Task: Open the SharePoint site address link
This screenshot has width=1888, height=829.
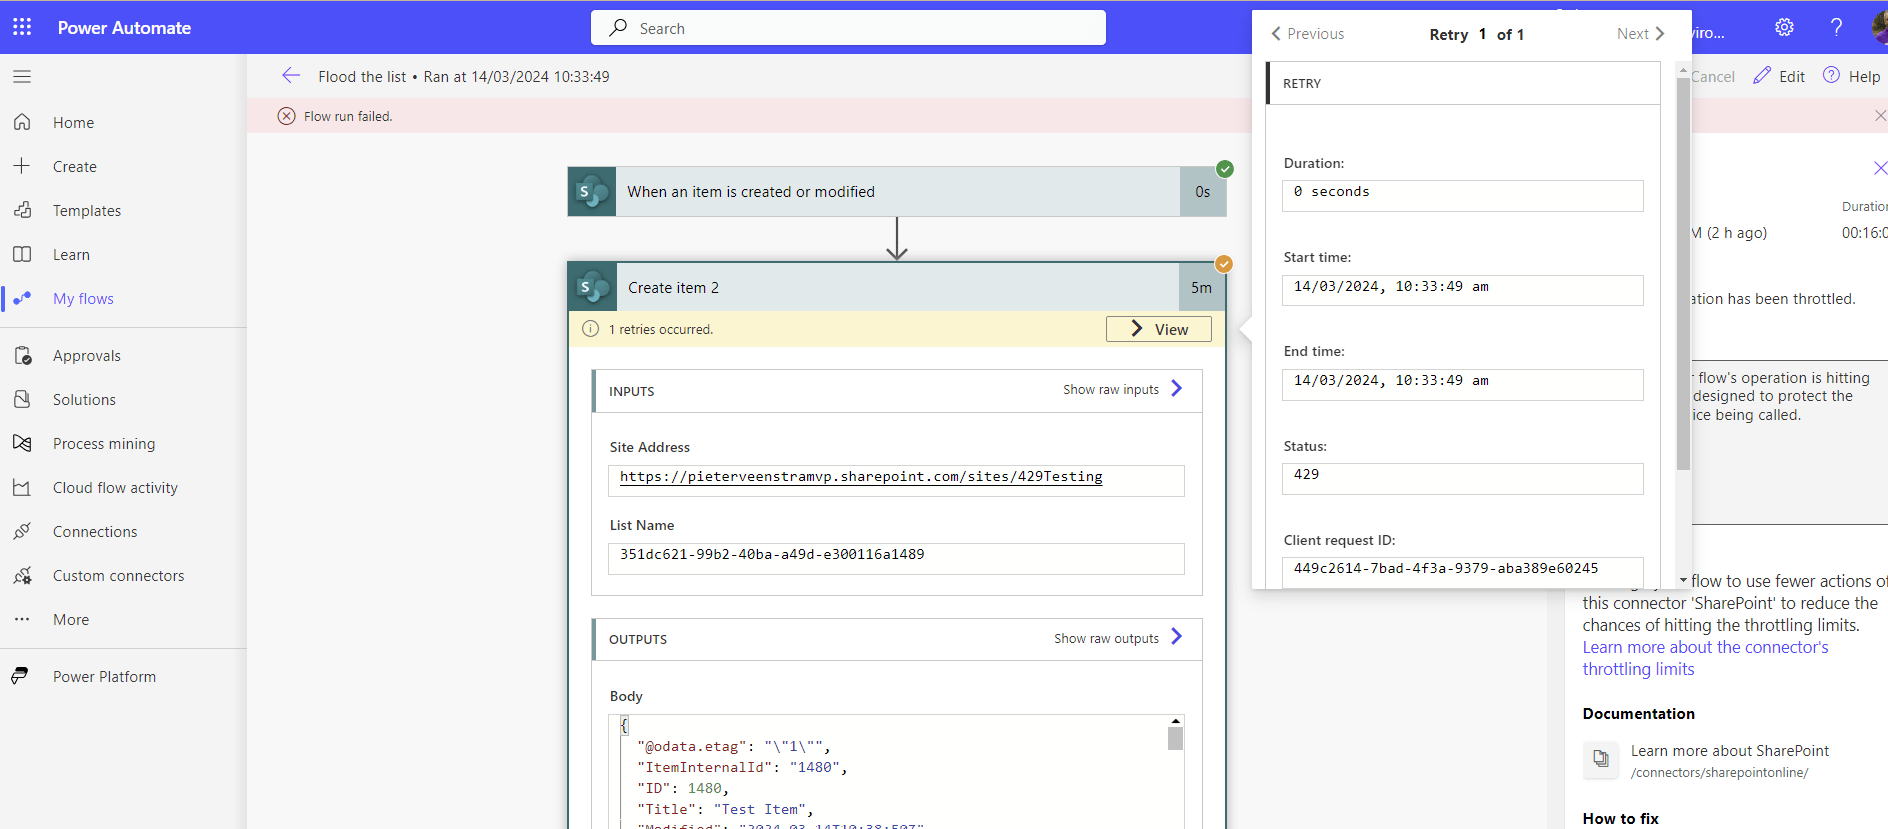Action: (861, 477)
